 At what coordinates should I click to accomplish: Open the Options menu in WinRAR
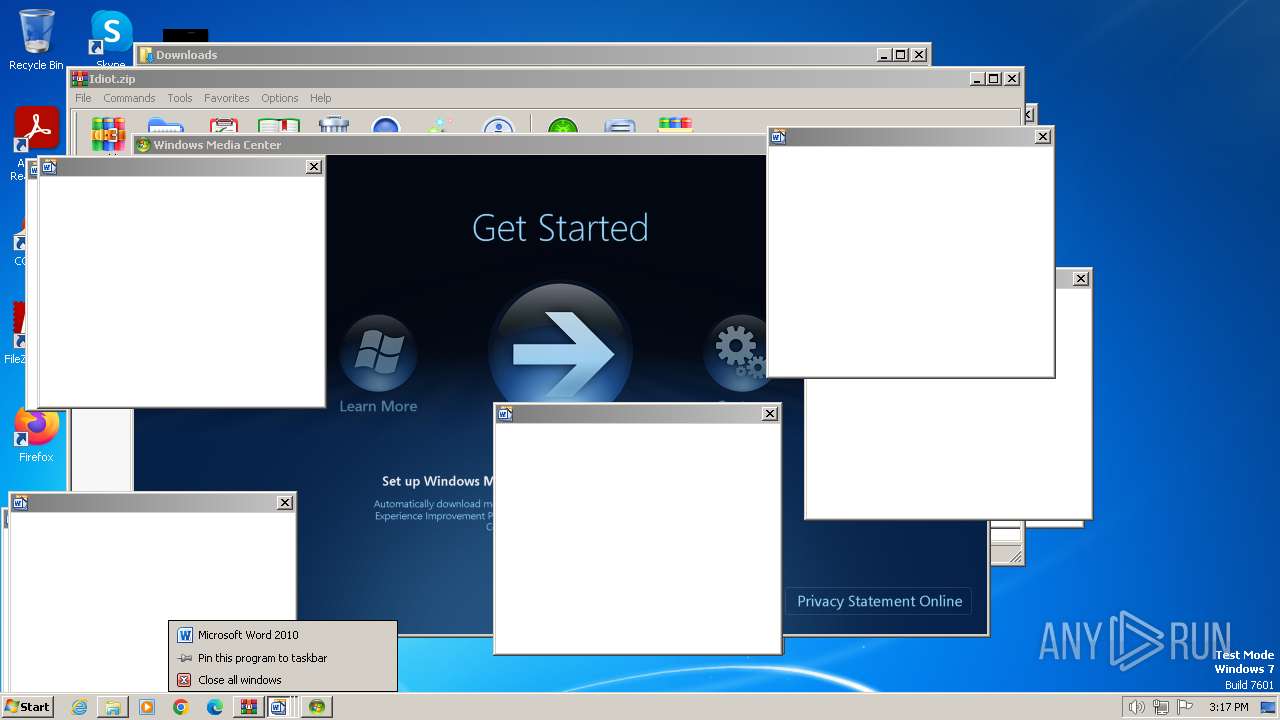click(x=280, y=98)
